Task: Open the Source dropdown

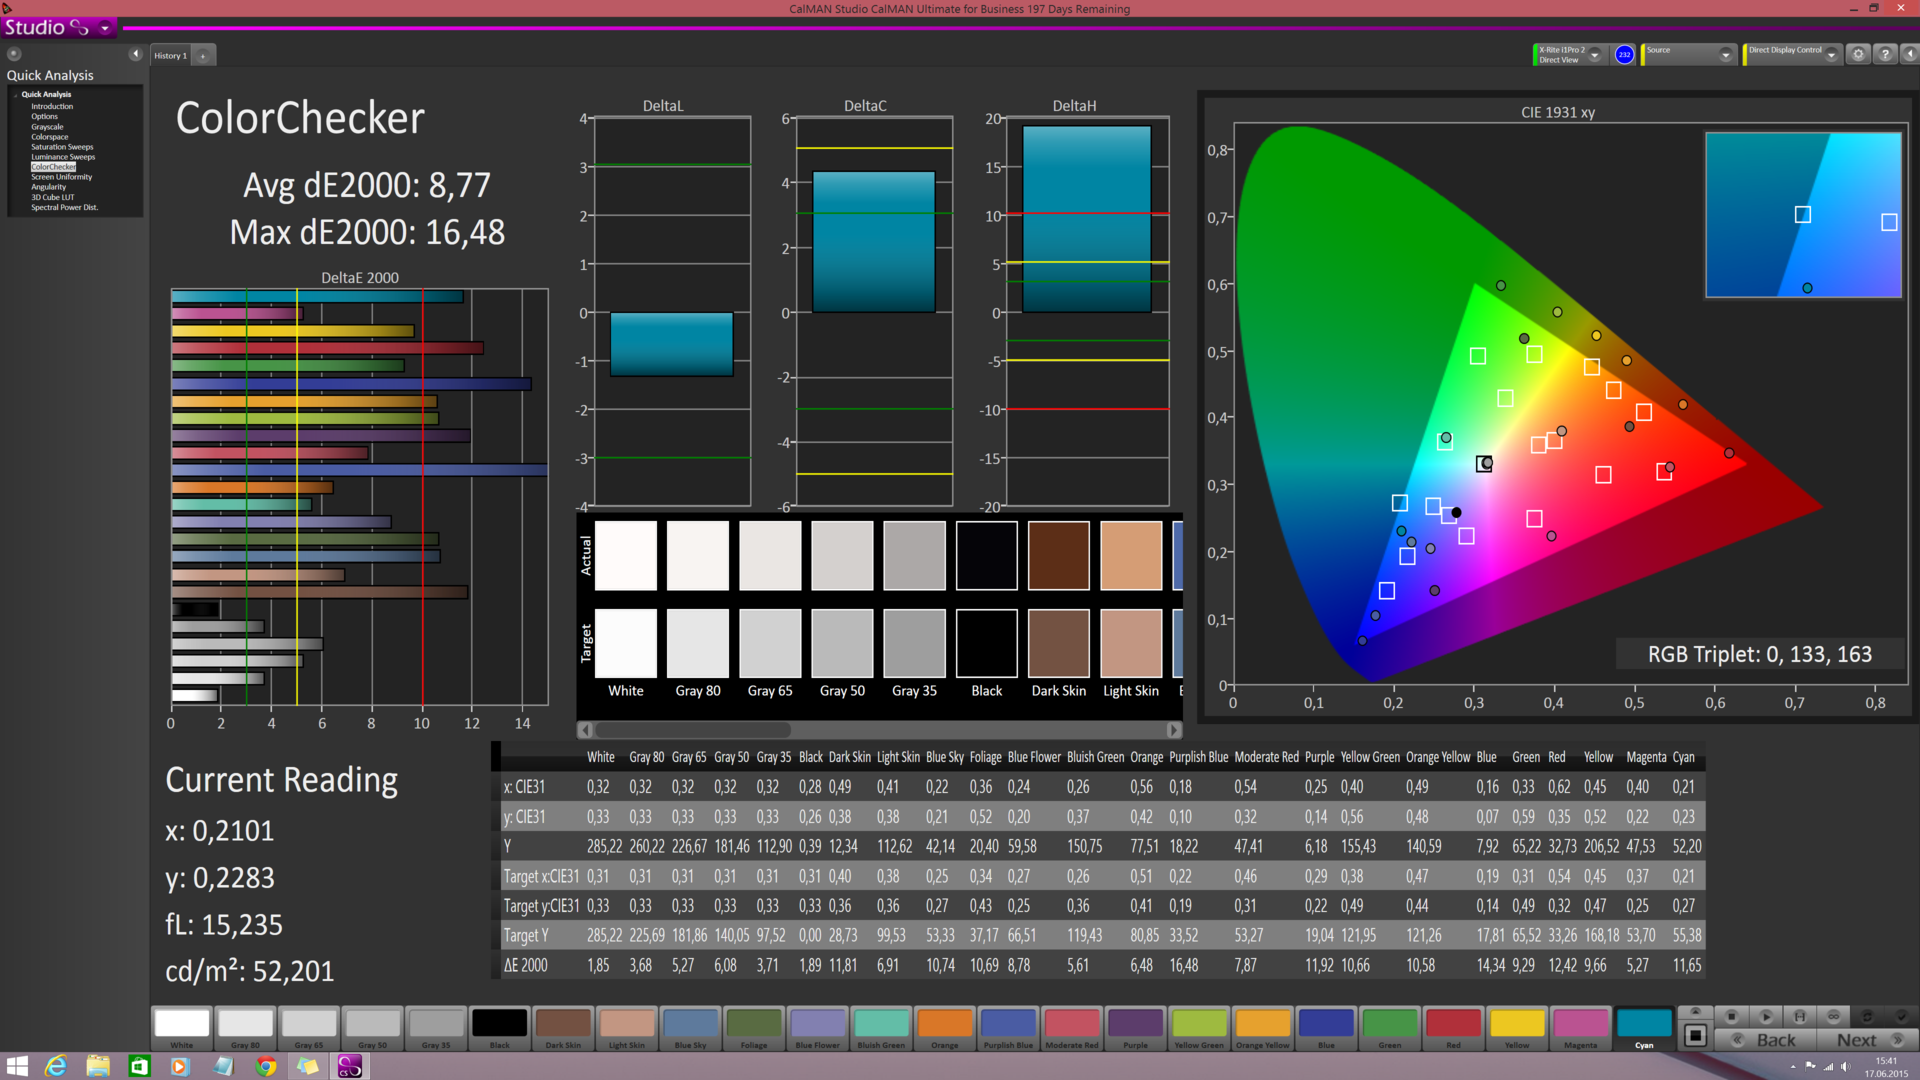Action: (x=1725, y=55)
